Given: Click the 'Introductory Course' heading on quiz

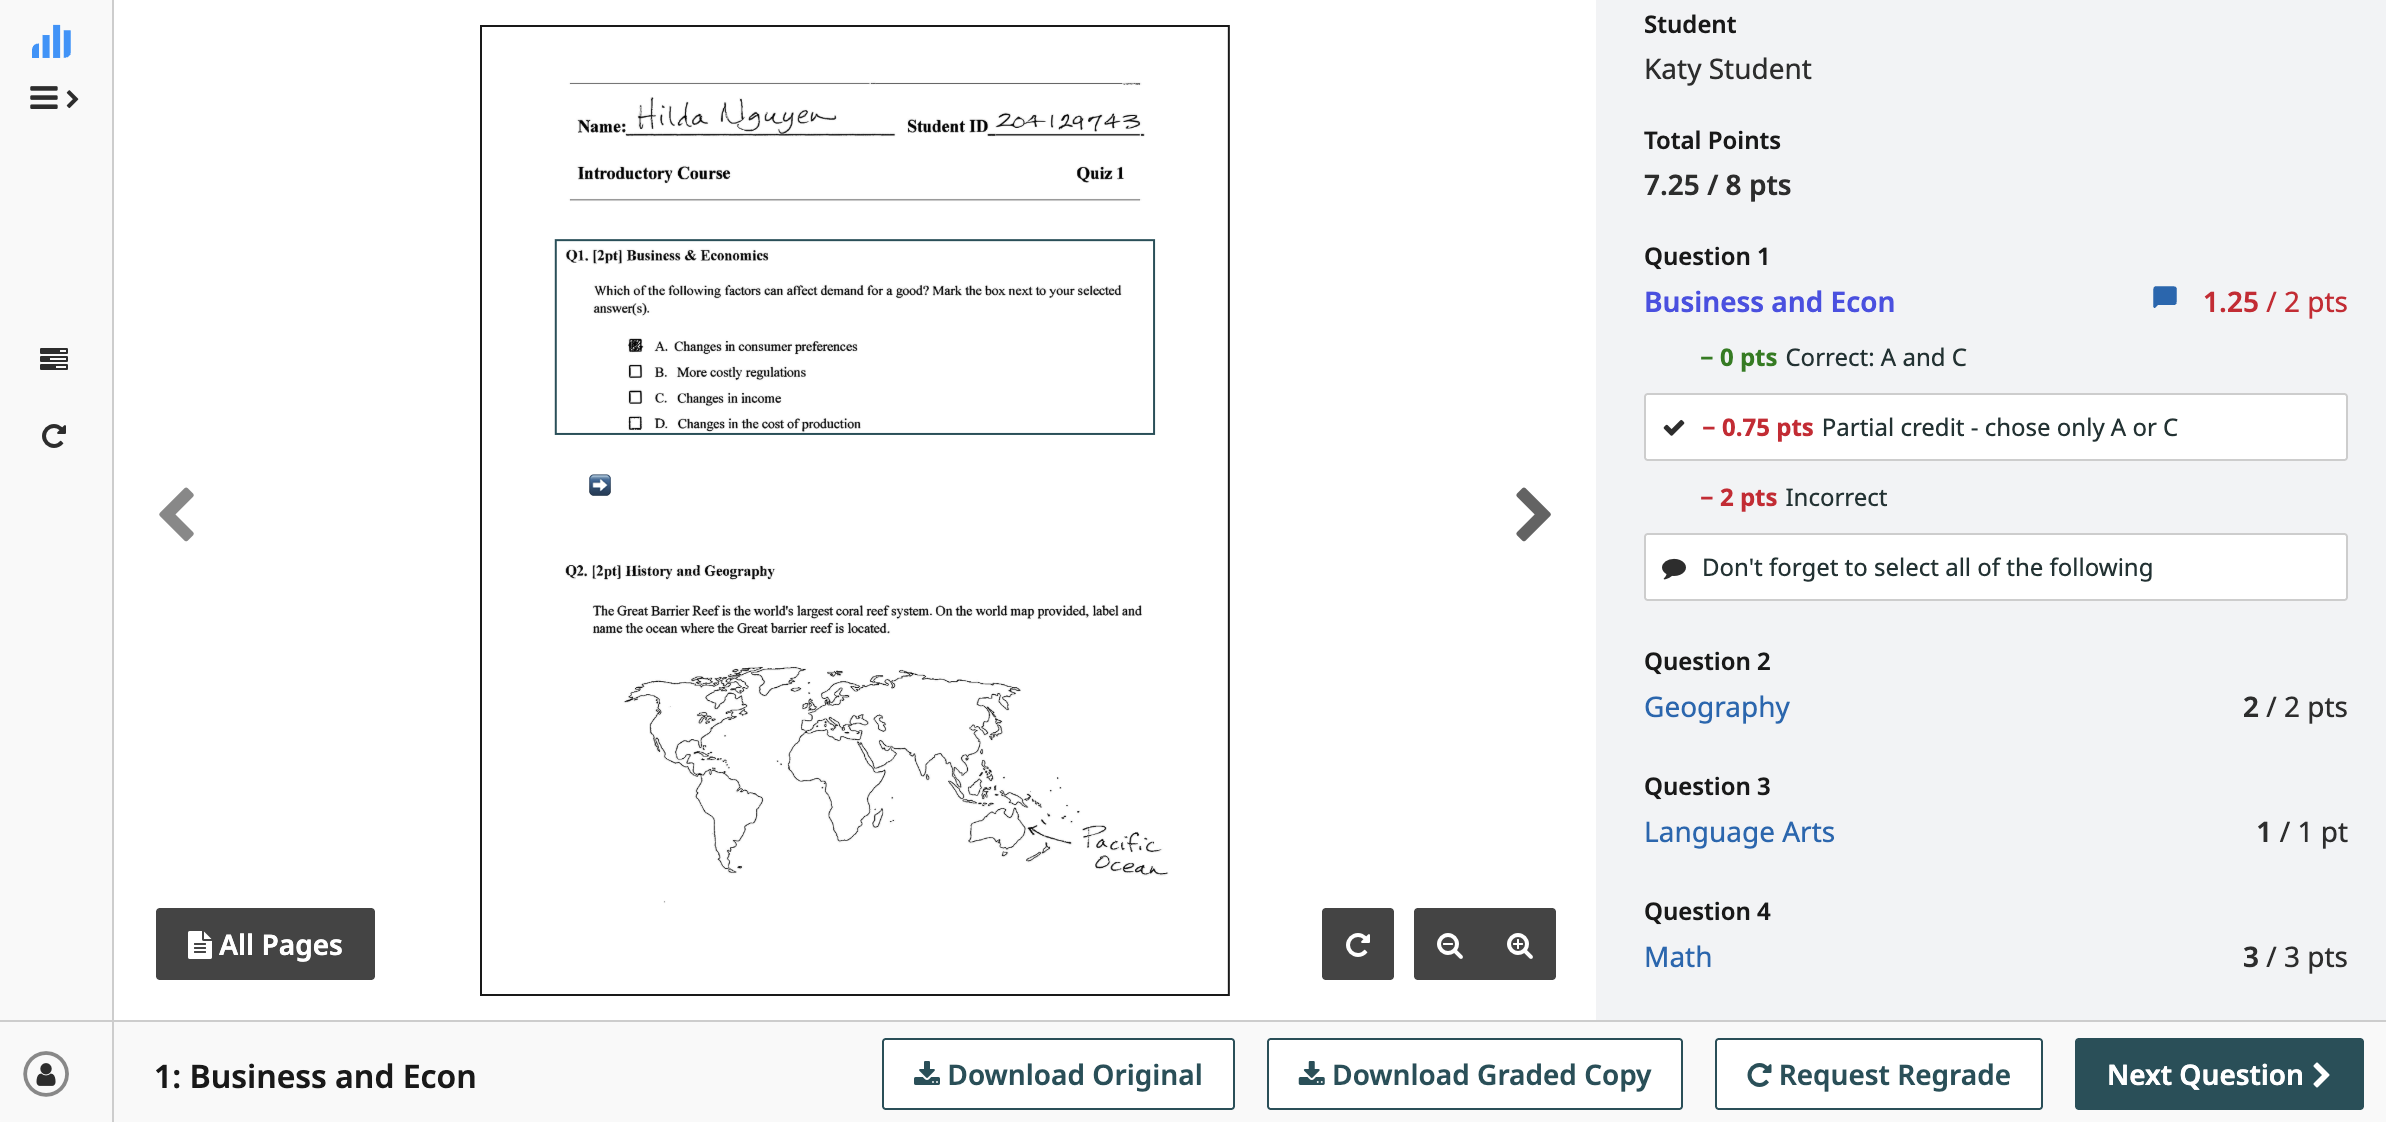Looking at the screenshot, I should [654, 173].
